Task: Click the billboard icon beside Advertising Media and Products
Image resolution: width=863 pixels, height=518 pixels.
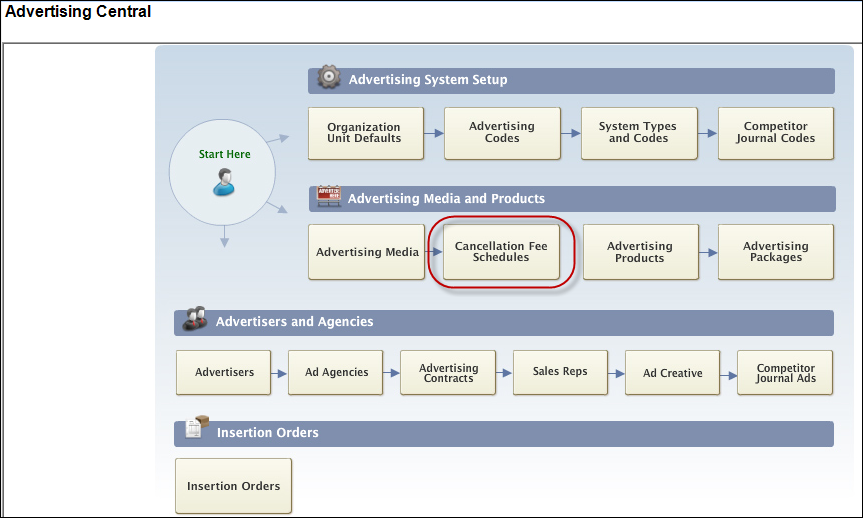Action: click(x=329, y=196)
